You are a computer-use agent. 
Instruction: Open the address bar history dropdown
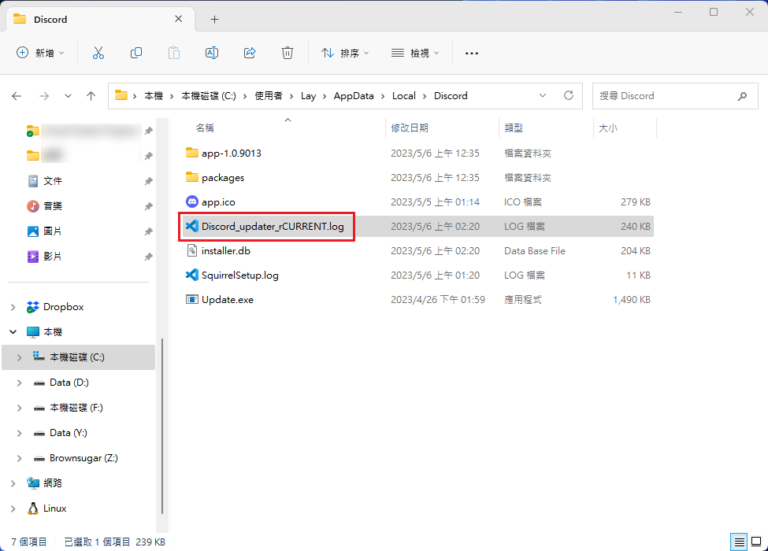543,96
